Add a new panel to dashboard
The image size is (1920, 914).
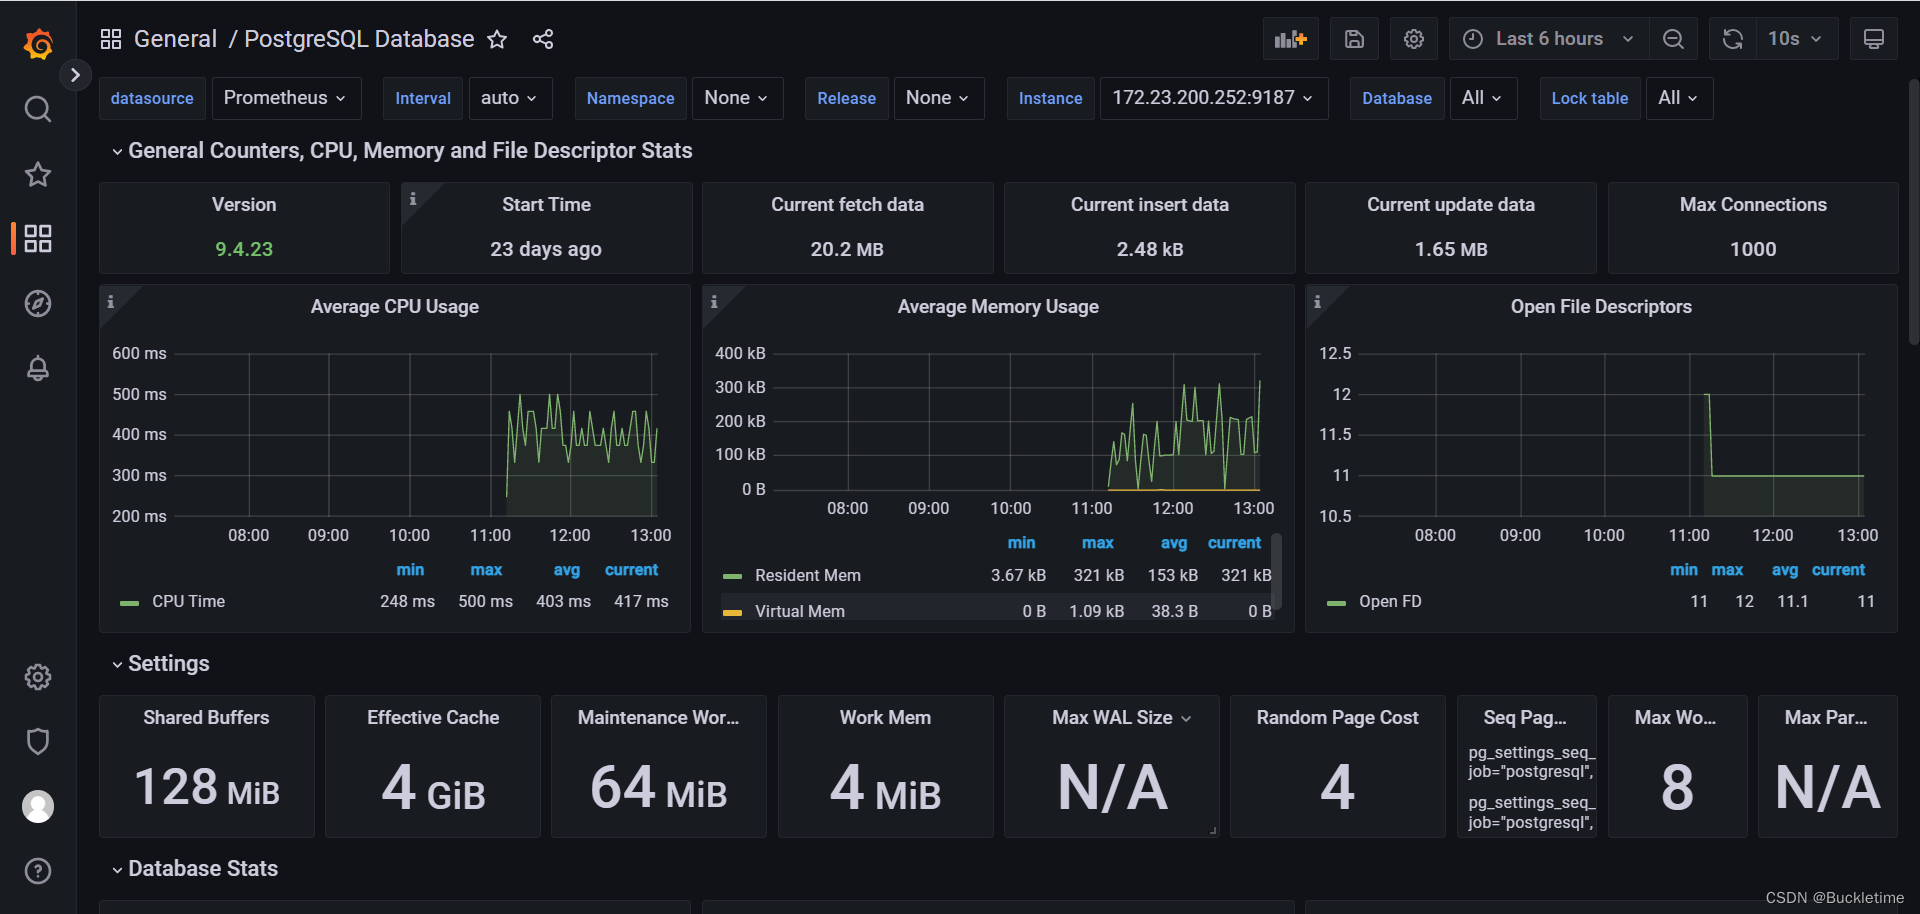pos(1291,39)
